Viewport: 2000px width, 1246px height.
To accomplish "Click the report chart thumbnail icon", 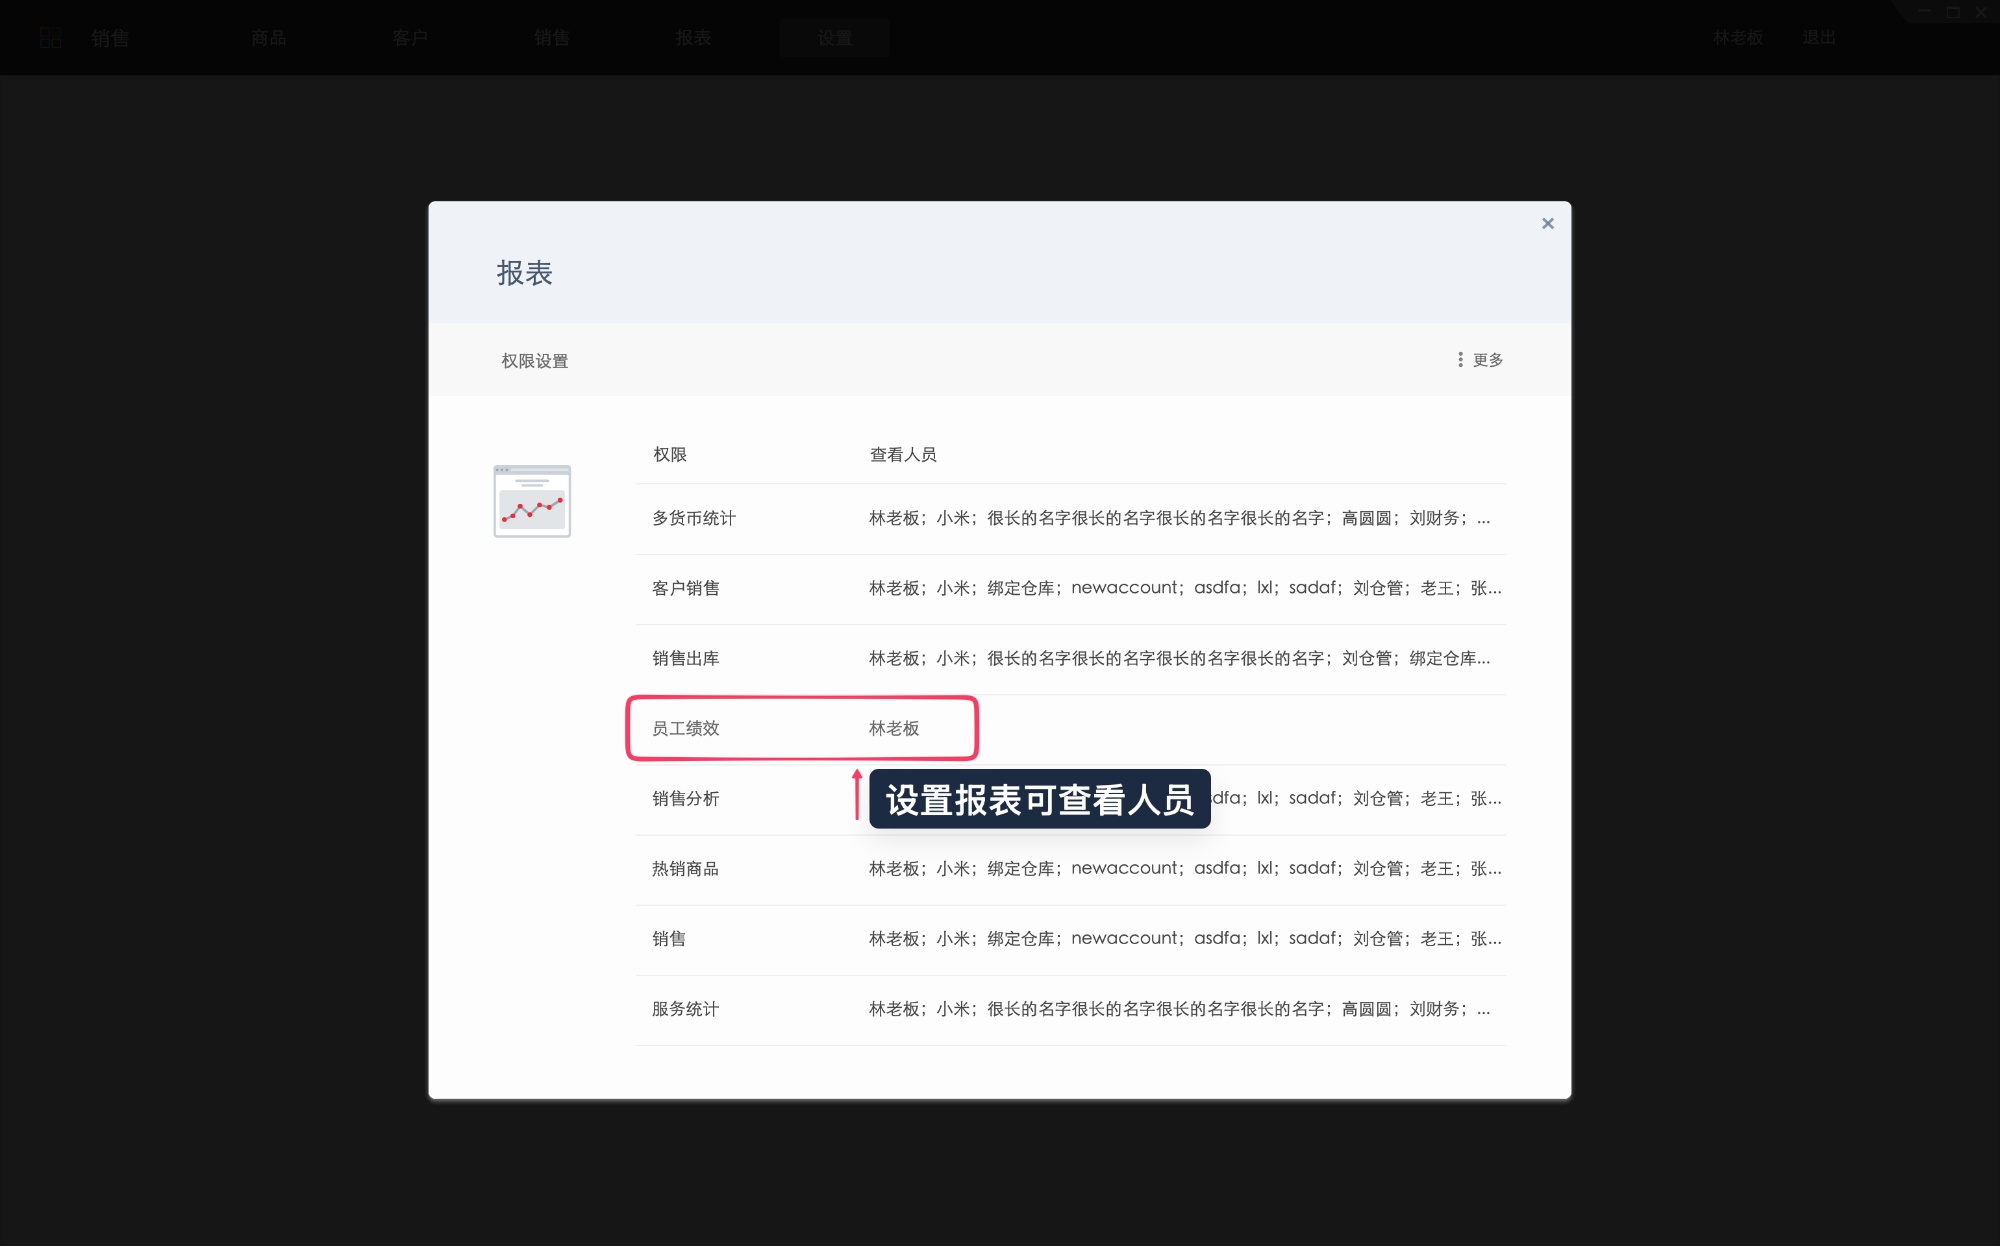I will point(532,501).
